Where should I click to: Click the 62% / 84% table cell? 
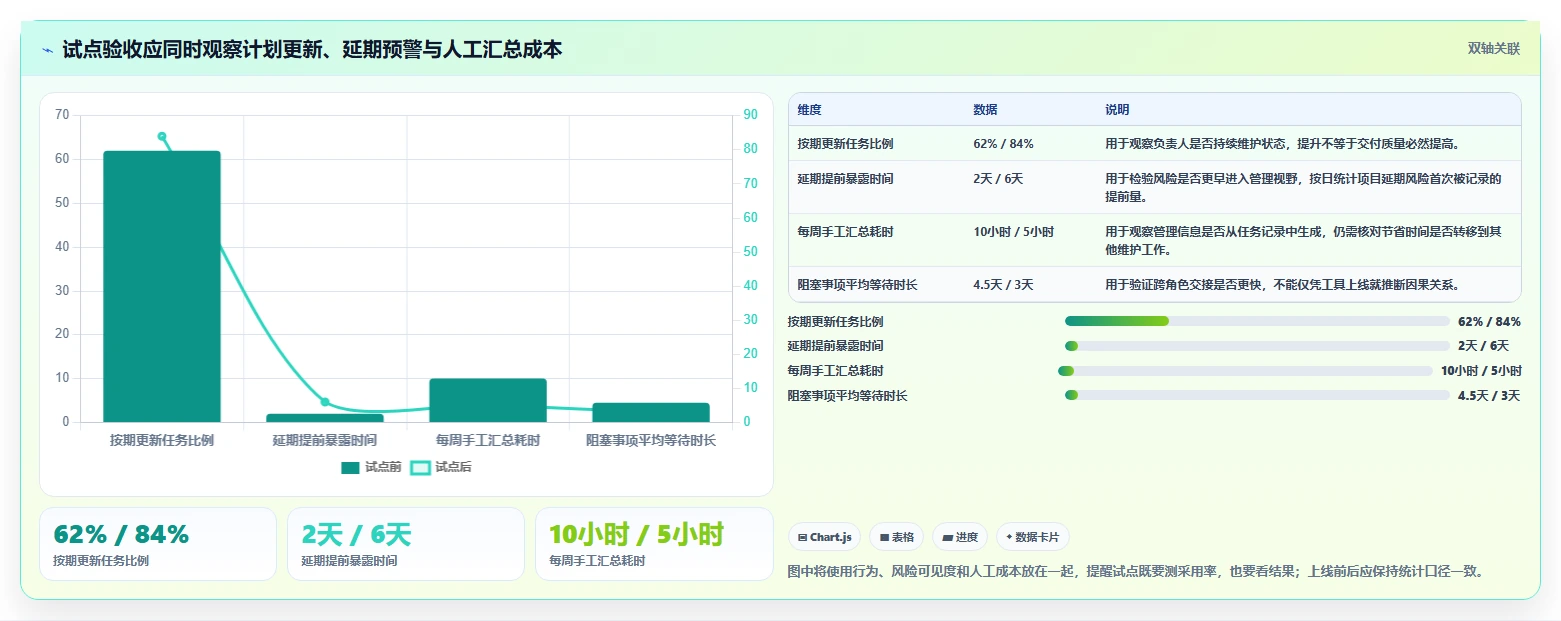(1003, 144)
